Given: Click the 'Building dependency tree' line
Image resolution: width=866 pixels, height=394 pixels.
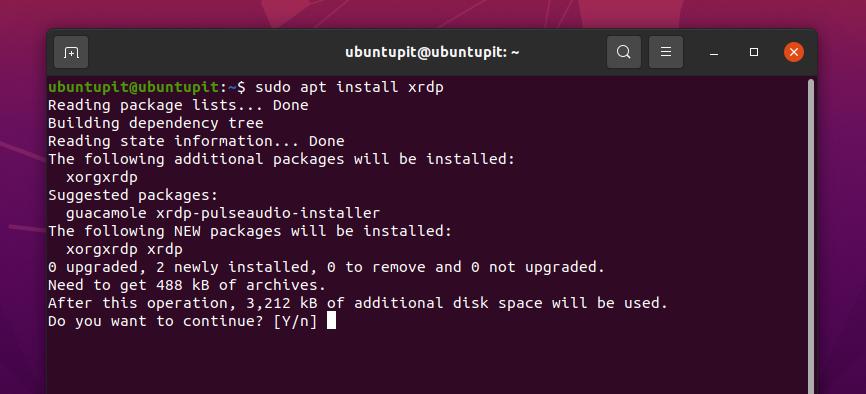Looking at the screenshot, I should click(156, 123).
